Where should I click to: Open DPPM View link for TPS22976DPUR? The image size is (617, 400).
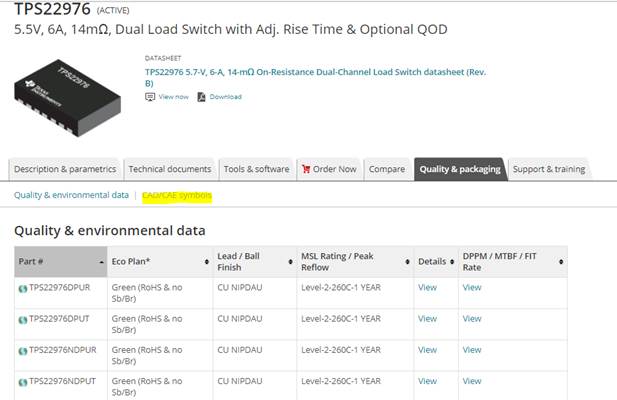click(x=472, y=288)
